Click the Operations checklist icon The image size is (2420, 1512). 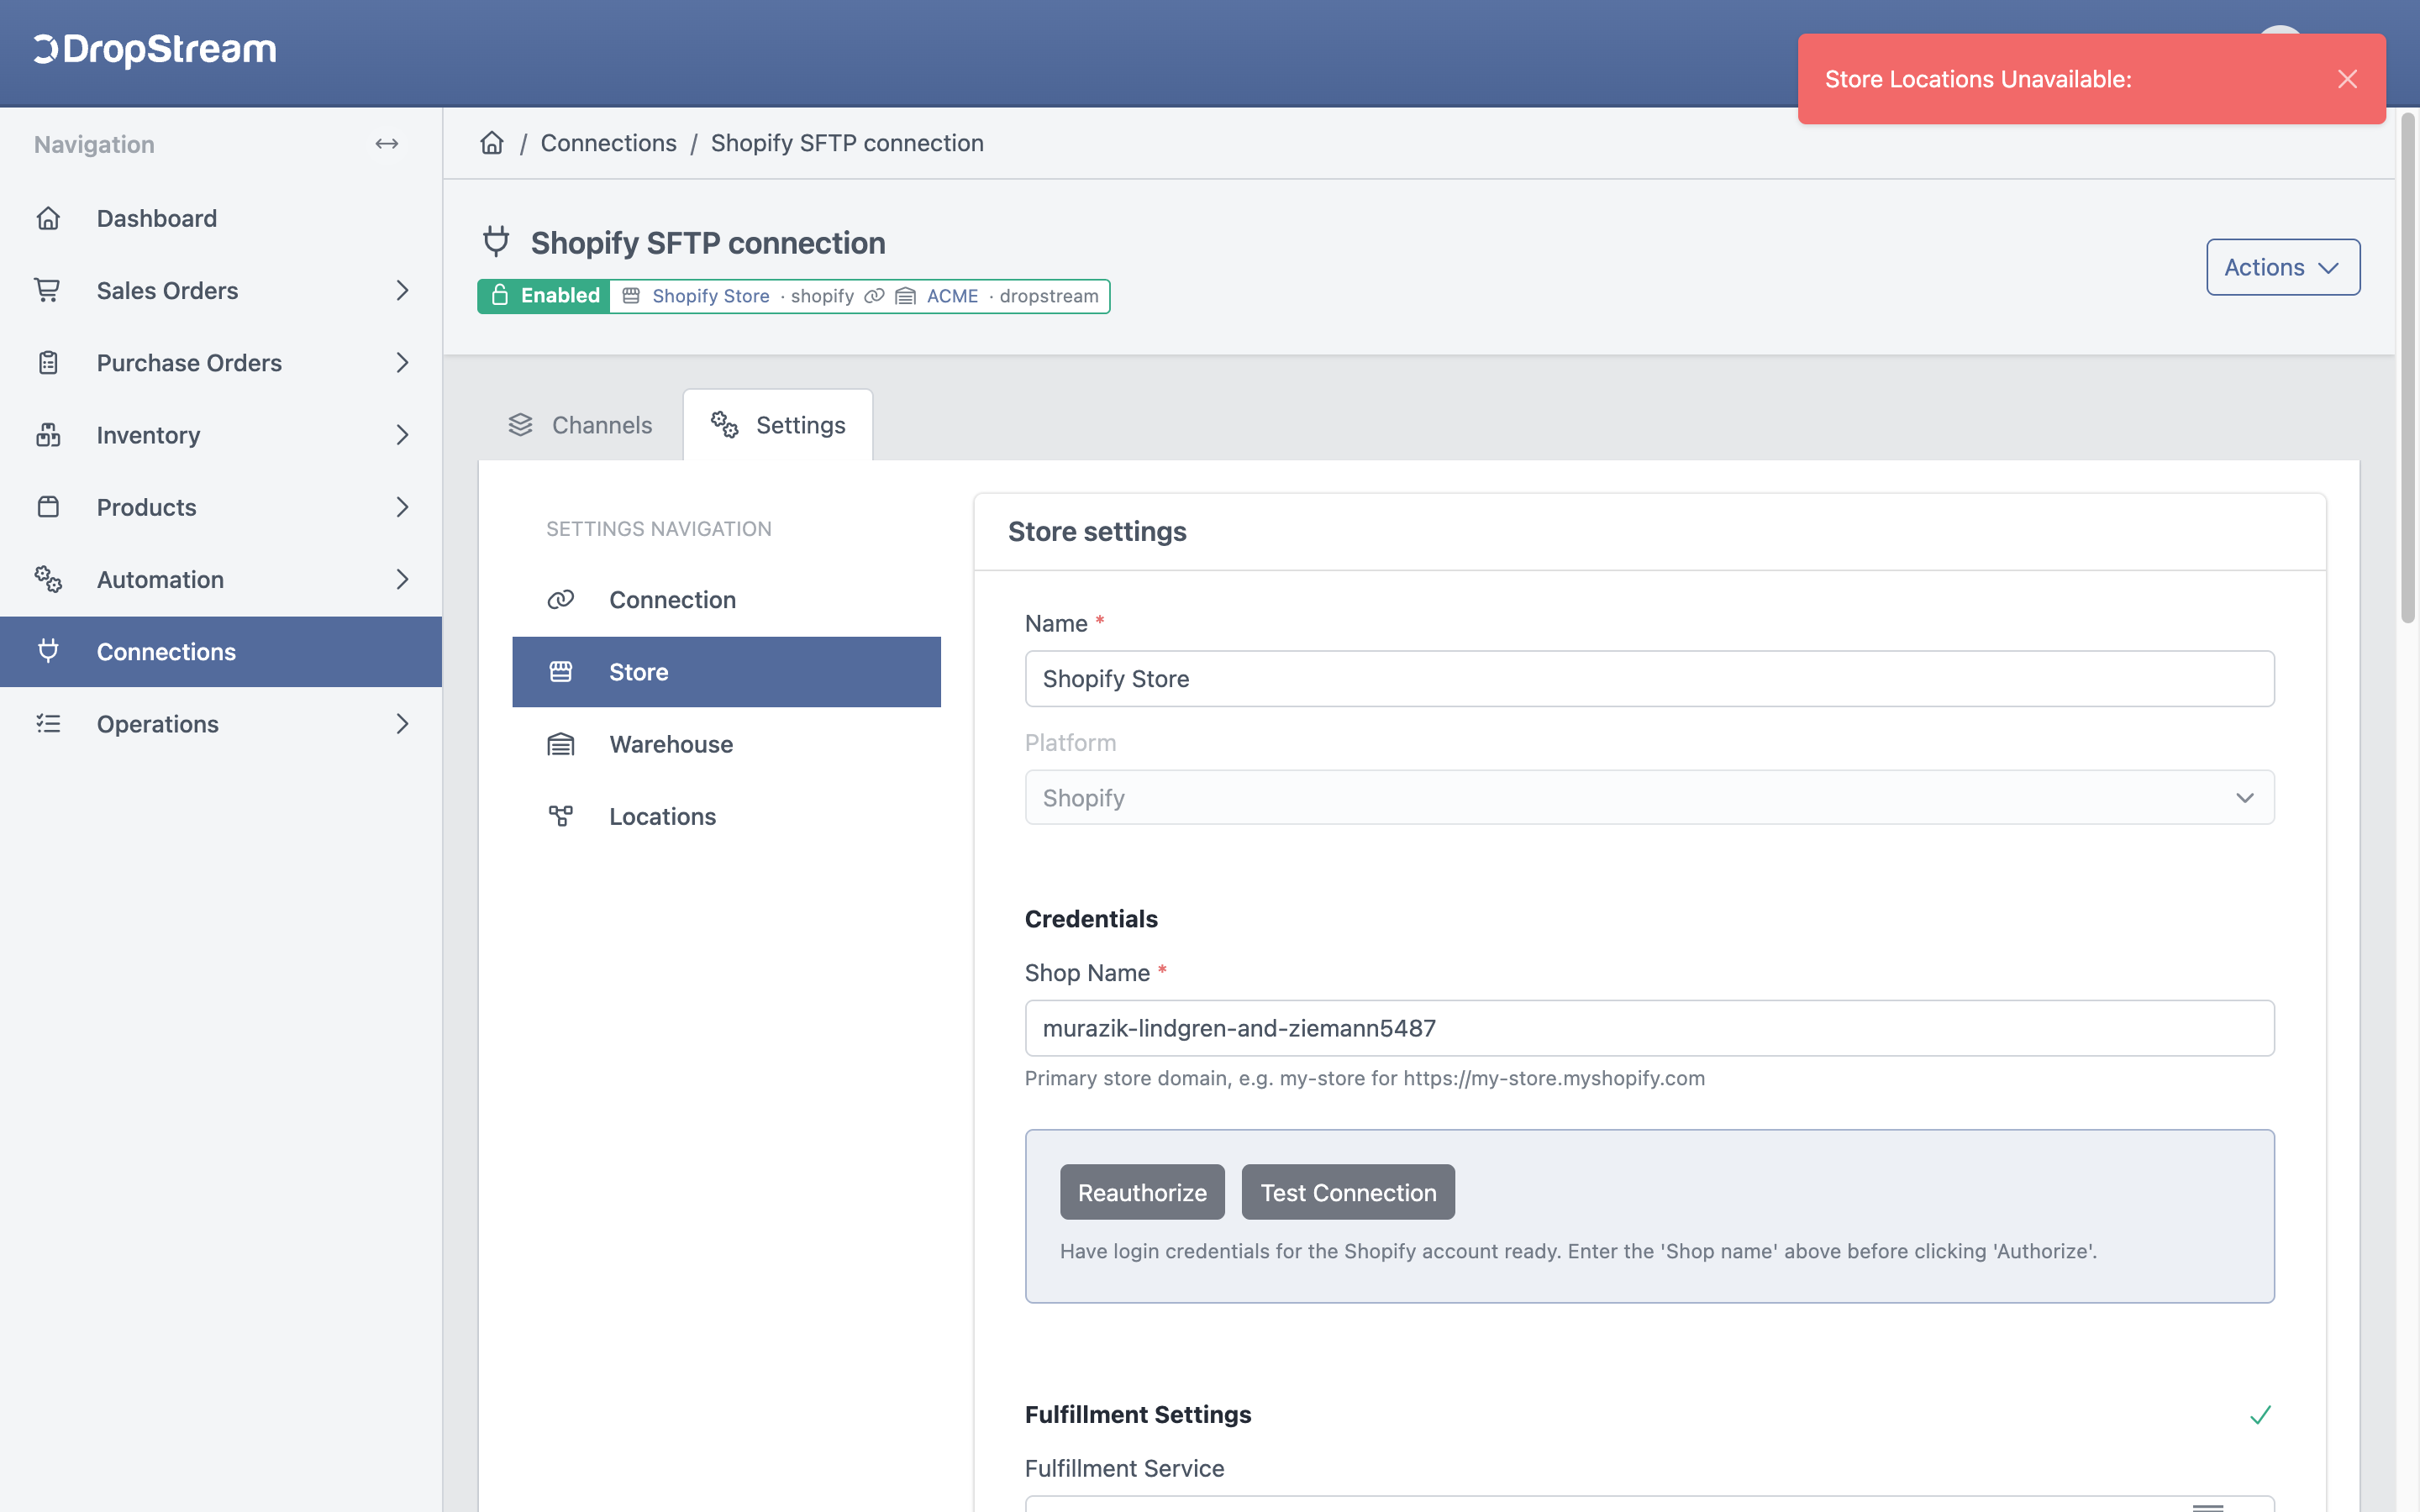(48, 723)
